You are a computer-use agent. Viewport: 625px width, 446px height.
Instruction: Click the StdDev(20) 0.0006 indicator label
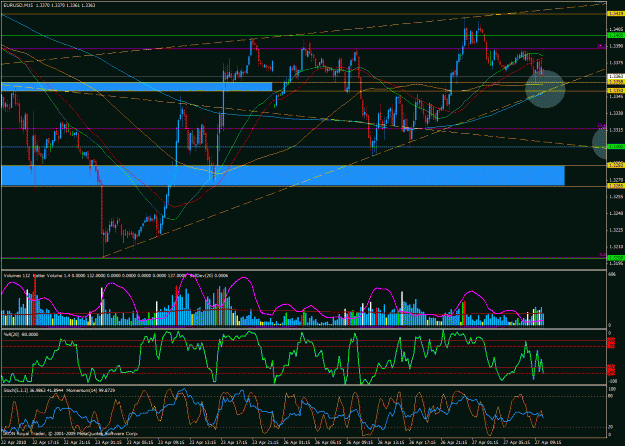pos(207,275)
